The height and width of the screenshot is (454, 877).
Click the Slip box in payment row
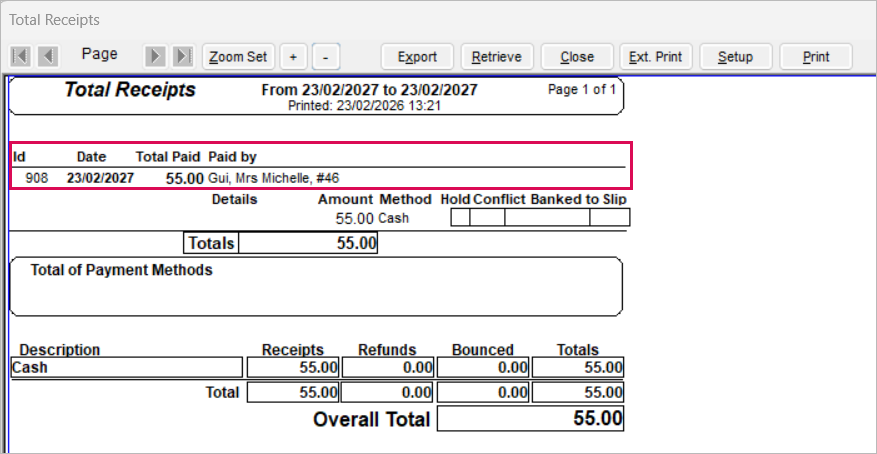click(609, 218)
